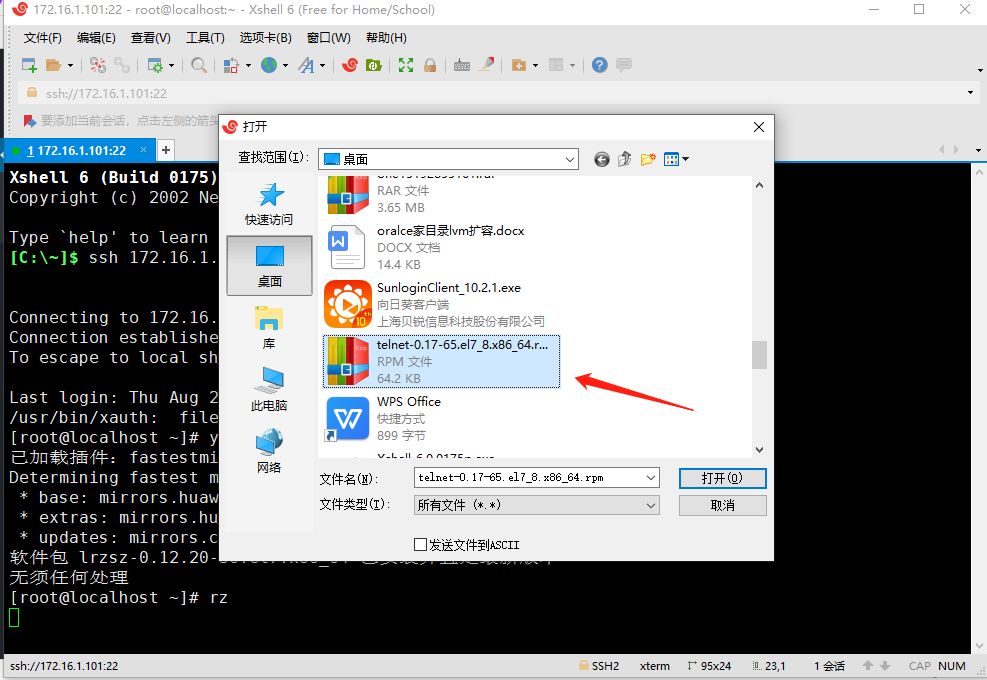987x680 pixels.
Task: Click the New session toolbar icon
Action: point(29,65)
